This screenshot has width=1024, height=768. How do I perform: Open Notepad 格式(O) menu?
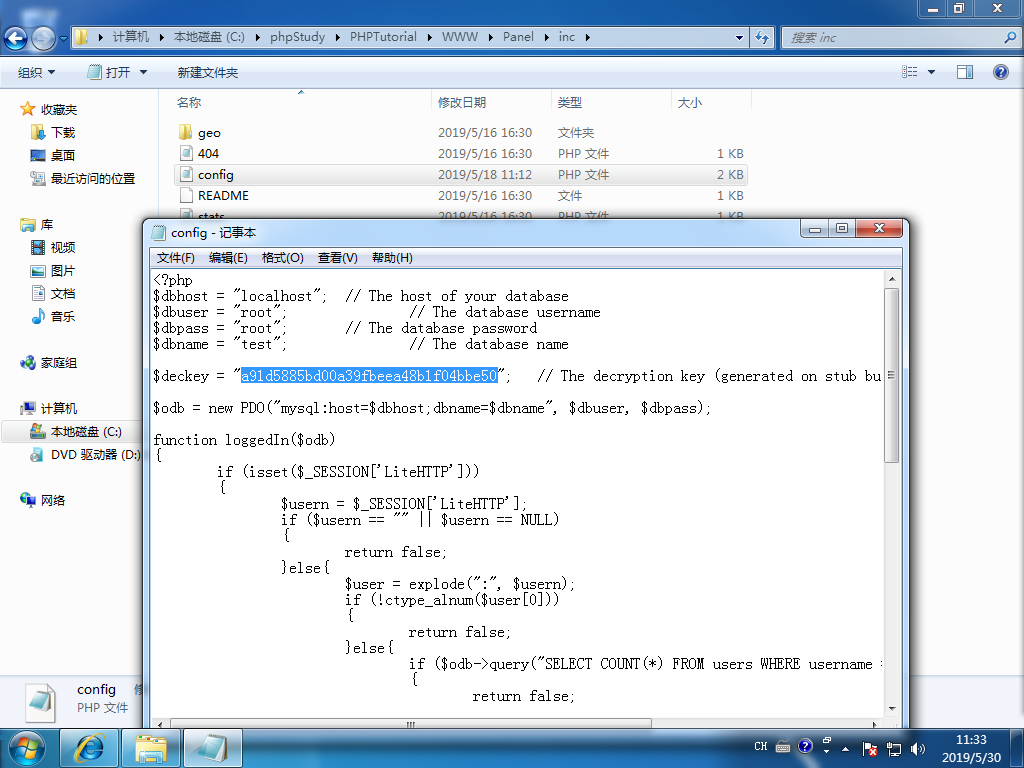coord(282,257)
